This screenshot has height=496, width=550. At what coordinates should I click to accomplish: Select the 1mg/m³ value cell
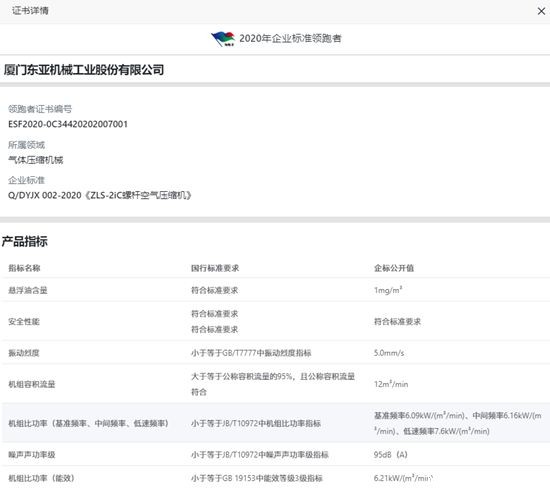click(x=388, y=290)
